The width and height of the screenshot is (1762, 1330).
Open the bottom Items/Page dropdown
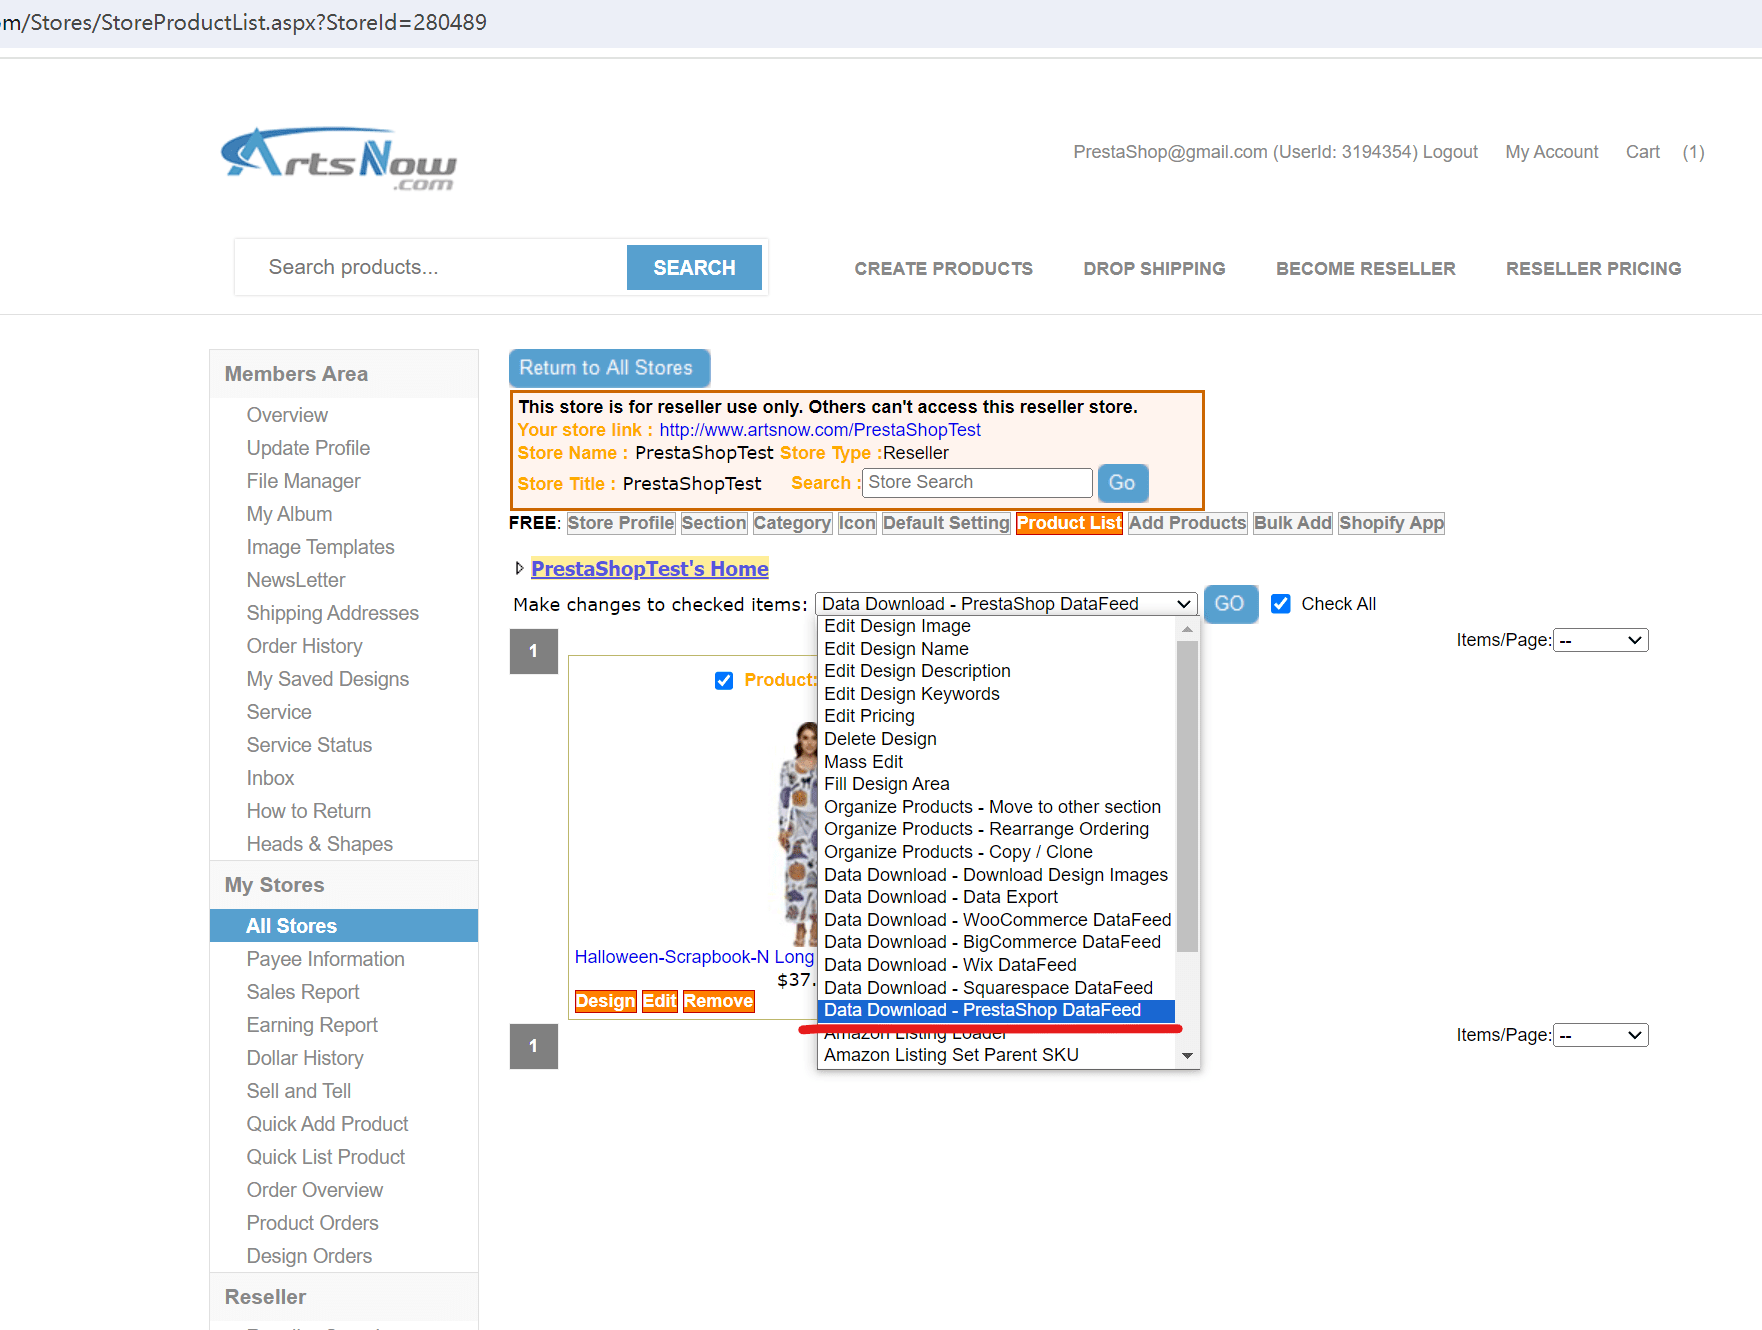point(1600,1035)
